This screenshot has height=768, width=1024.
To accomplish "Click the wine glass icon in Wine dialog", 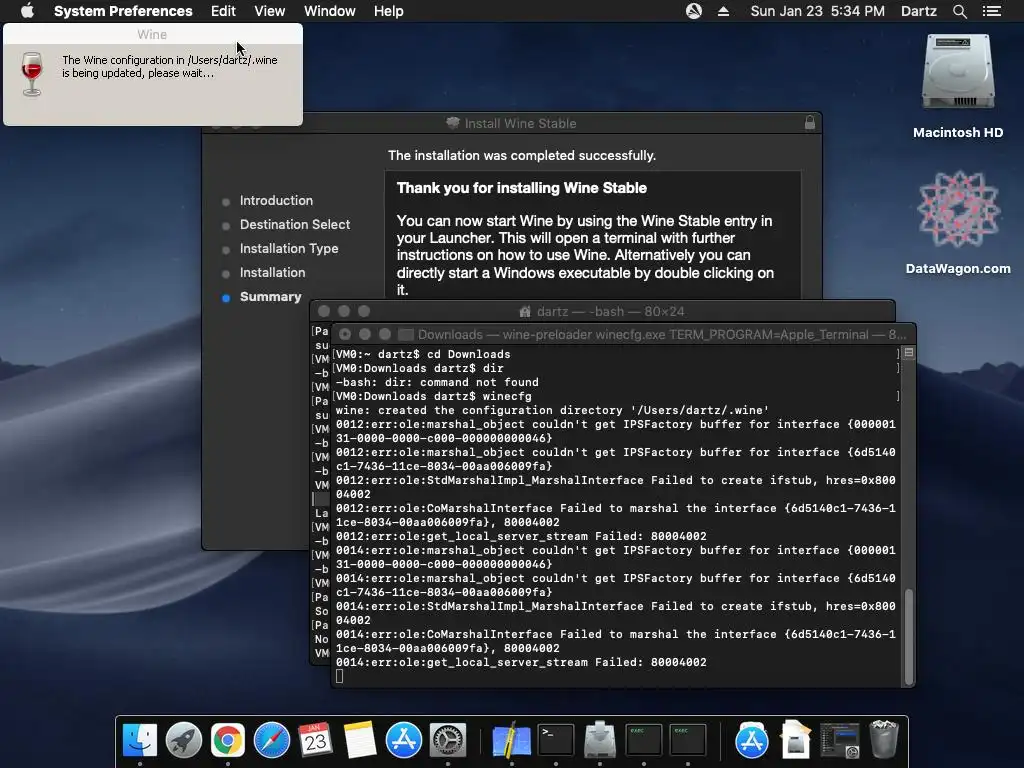I will point(31,74).
